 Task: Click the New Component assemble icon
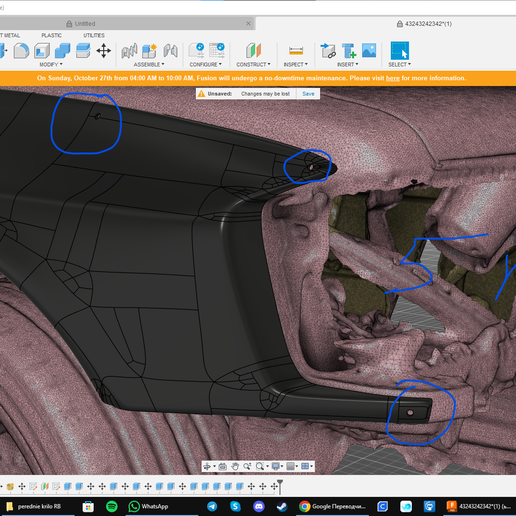[x=149, y=51]
